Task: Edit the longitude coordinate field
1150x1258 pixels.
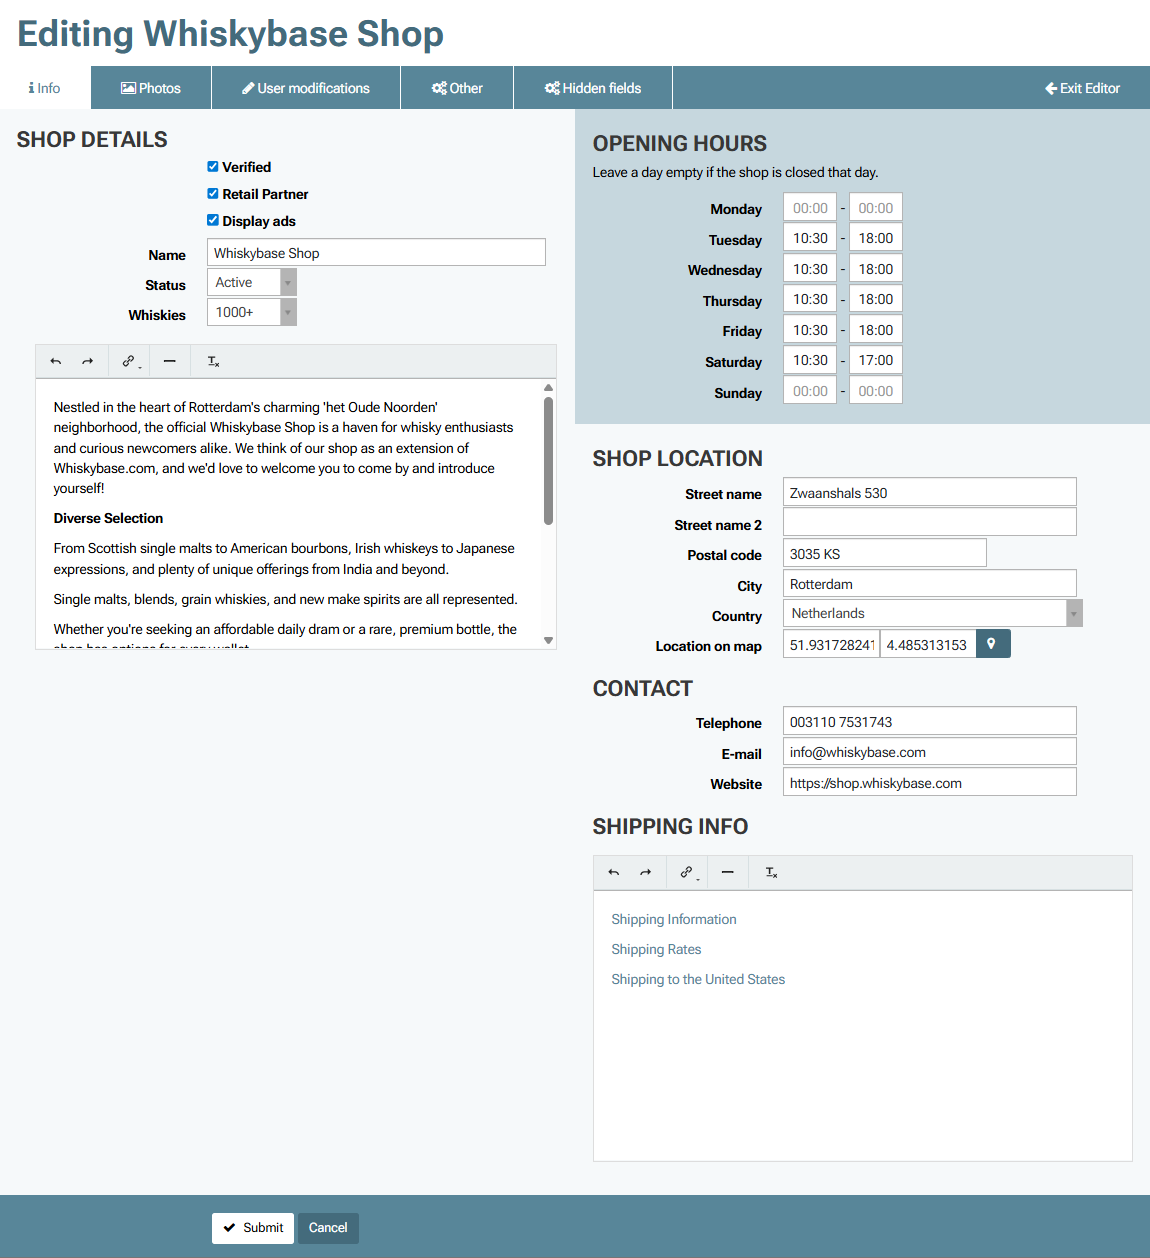Action: tap(928, 644)
